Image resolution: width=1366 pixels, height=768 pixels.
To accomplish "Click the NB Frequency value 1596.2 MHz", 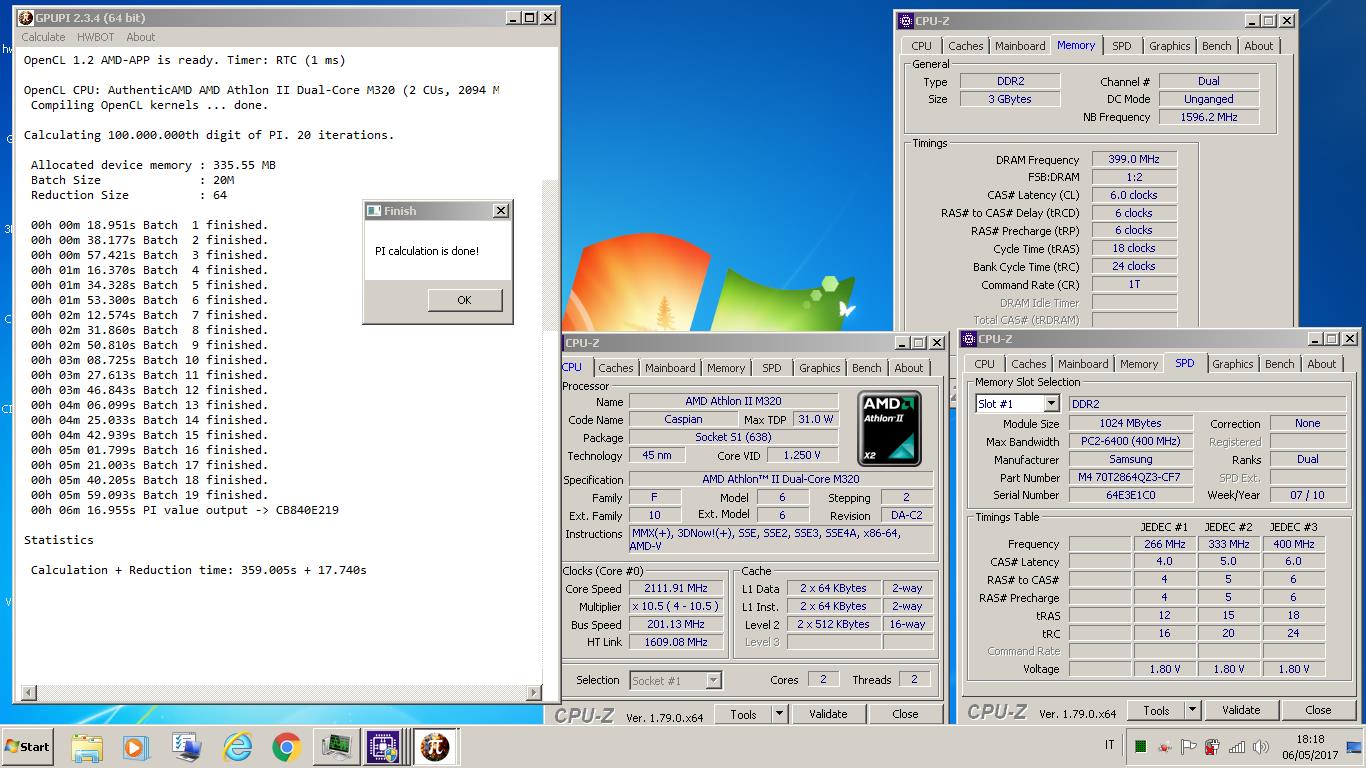I will pos(1208,117).
